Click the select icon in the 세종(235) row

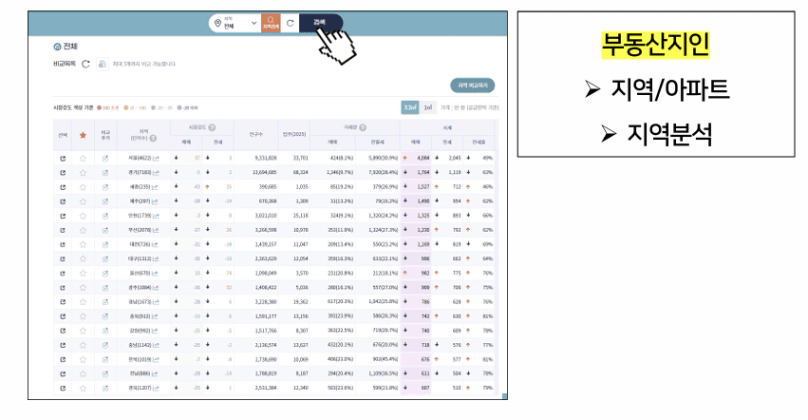pyautogui.click(x=63, y=187)
